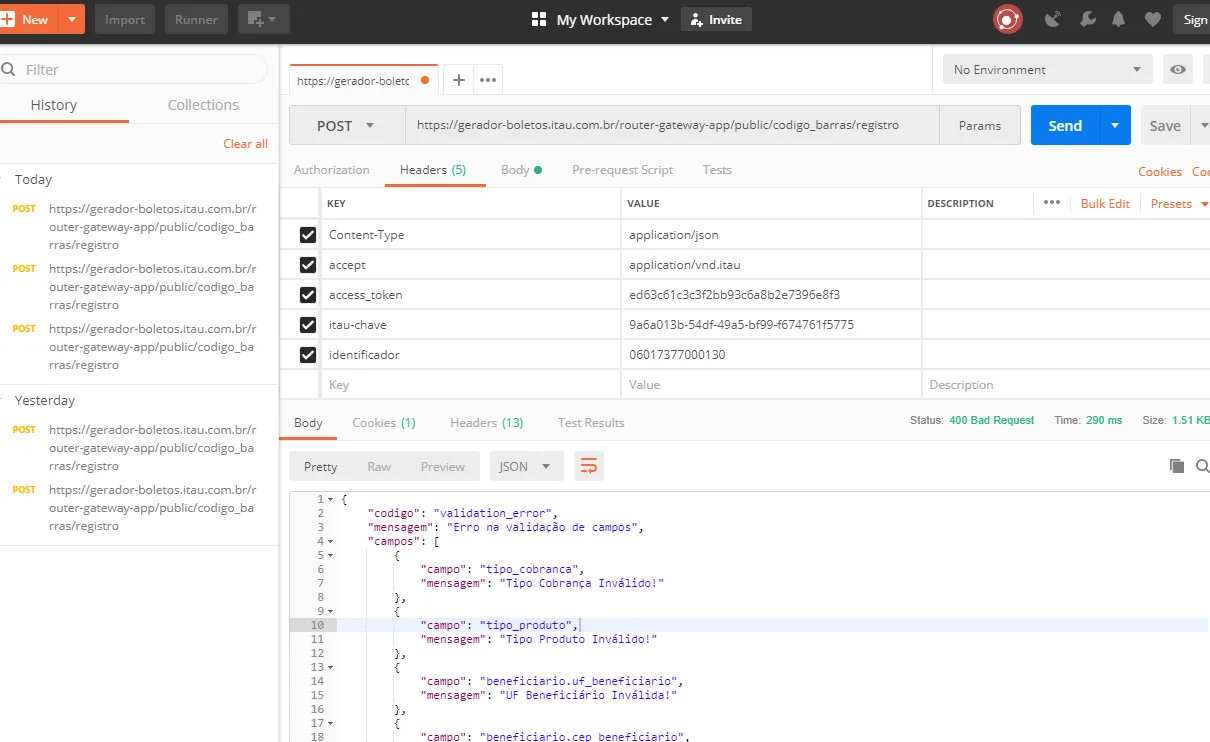Expand the No Environment dropdown
1210x742 pixels.
pos(1046,70)
